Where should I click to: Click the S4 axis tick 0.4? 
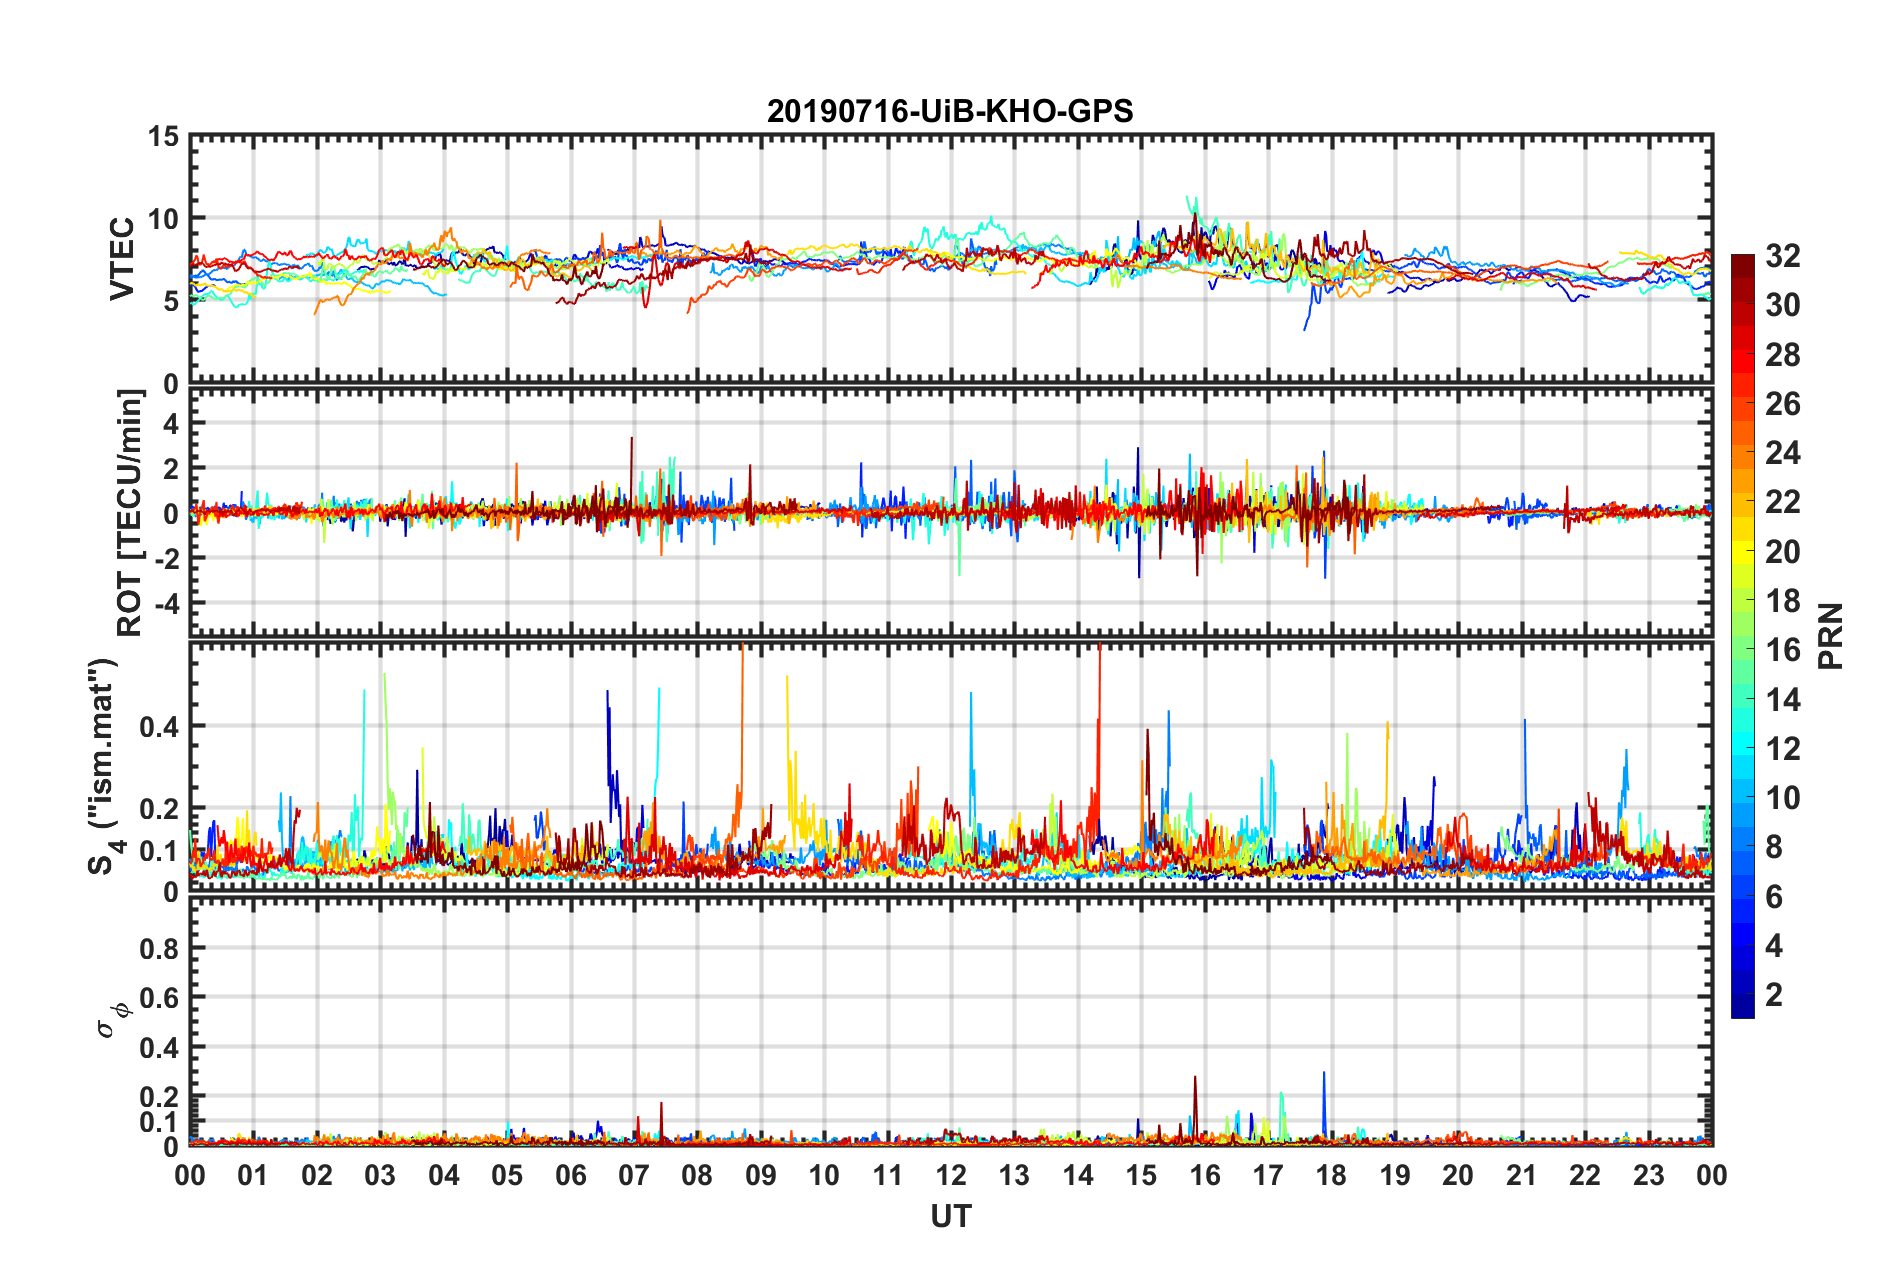click(x=160, y=726)
